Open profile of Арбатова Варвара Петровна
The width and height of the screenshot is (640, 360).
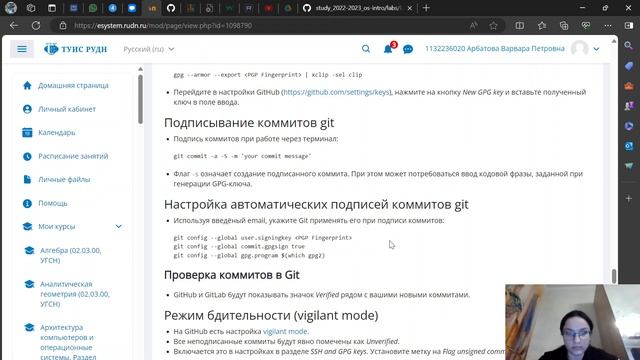pyautogui.click(x=495, y=49)
